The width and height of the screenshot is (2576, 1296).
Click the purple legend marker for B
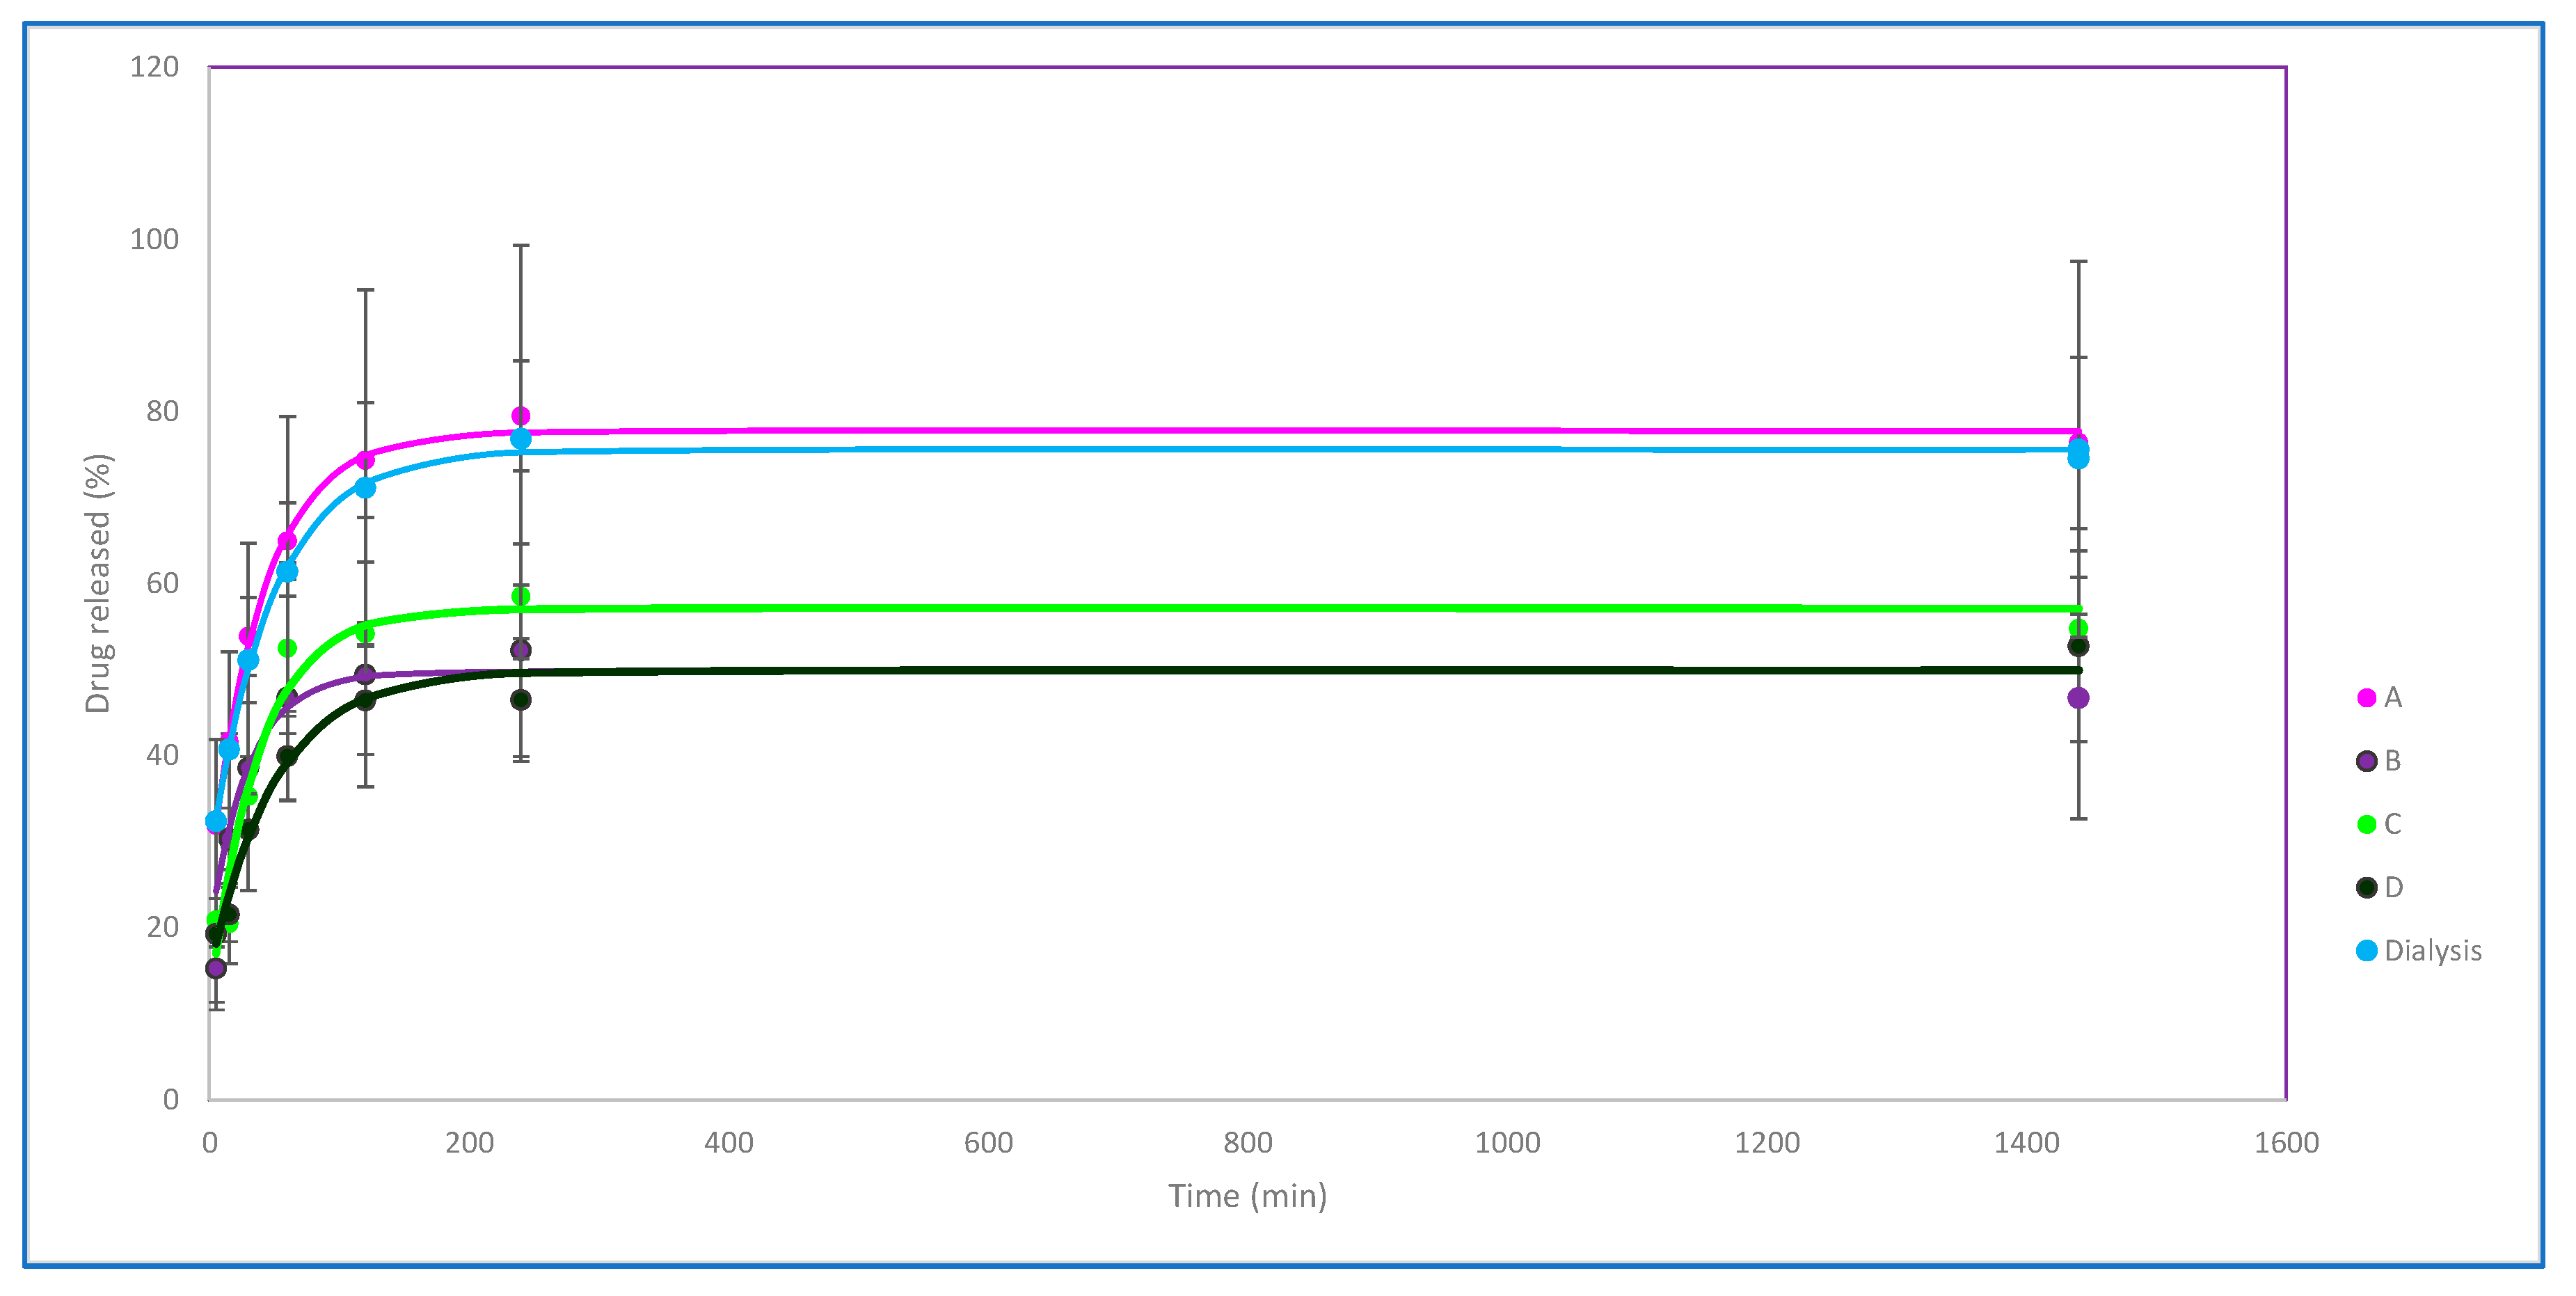[2366, 761]
